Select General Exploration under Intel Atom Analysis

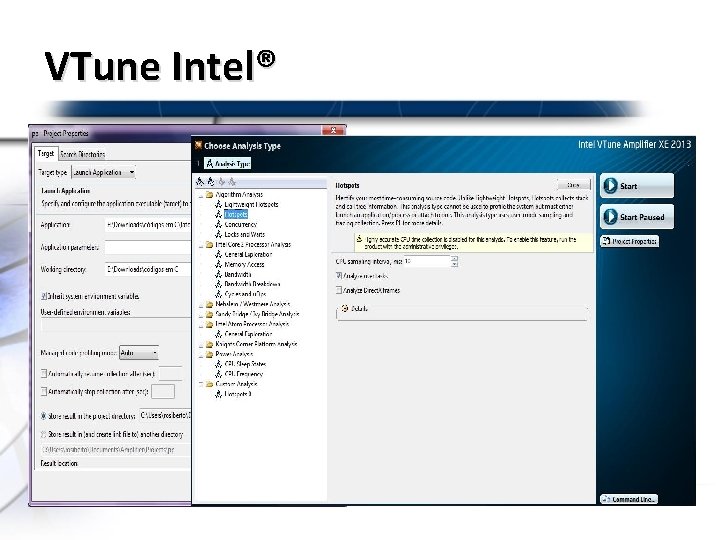[x=248, y=334]
